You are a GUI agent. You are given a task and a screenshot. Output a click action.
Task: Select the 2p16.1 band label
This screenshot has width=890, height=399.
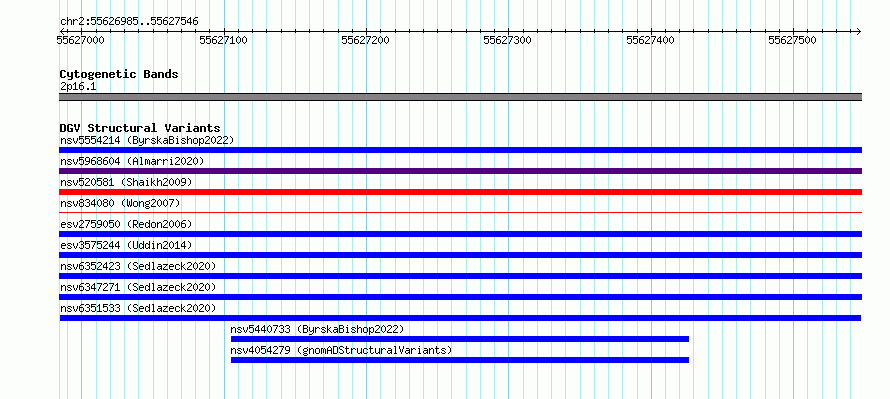(x=78, y=86)
